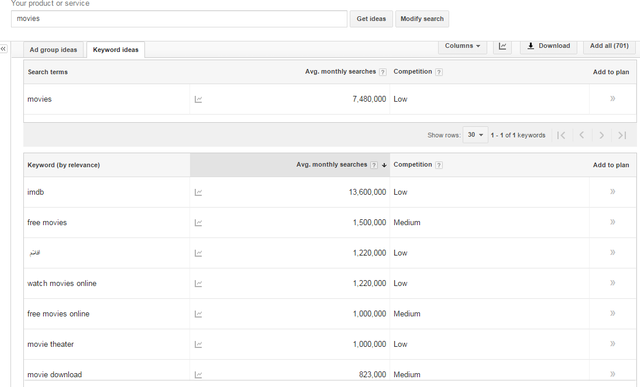This screenshot has height=387, width=640.
Task: Go to next page of keywords
Action: (x=601, y=135)
